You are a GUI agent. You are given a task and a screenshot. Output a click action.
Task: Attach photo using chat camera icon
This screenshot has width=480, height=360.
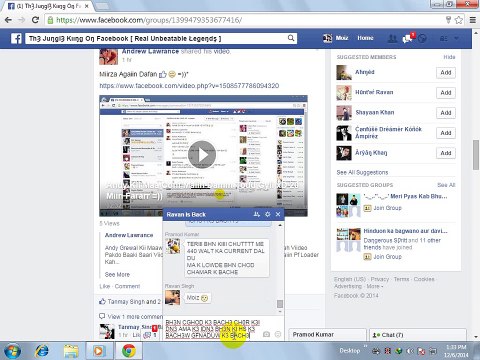(x=266, y=334)
